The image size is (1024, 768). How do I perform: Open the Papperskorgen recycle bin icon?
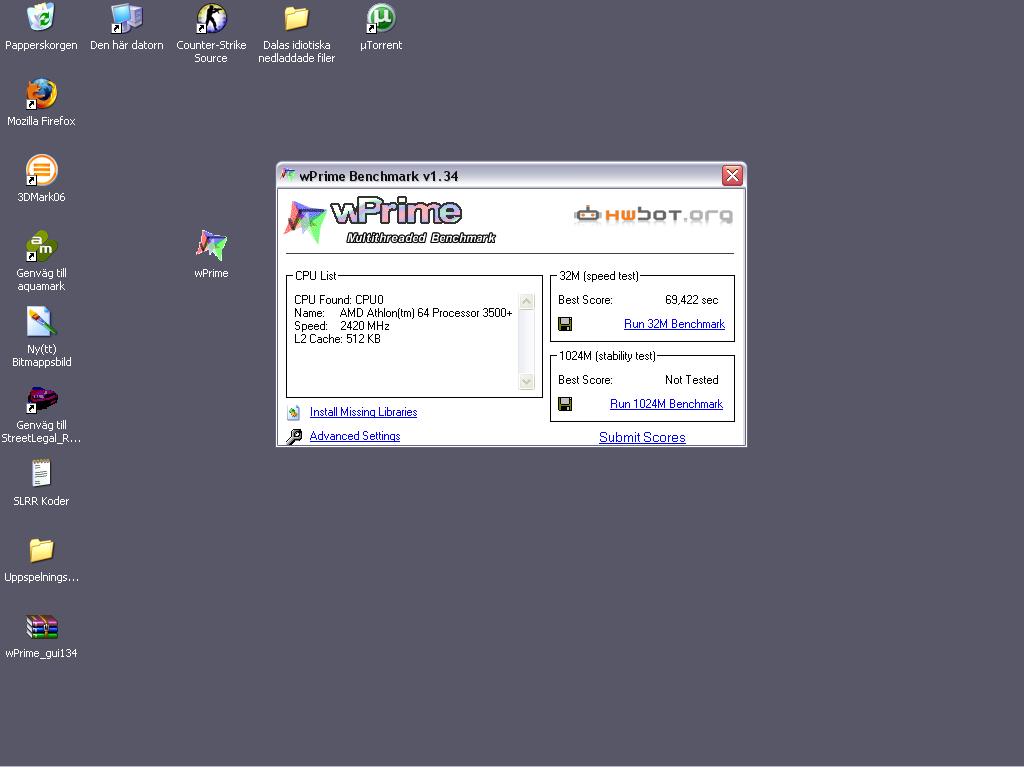[41, 18]
